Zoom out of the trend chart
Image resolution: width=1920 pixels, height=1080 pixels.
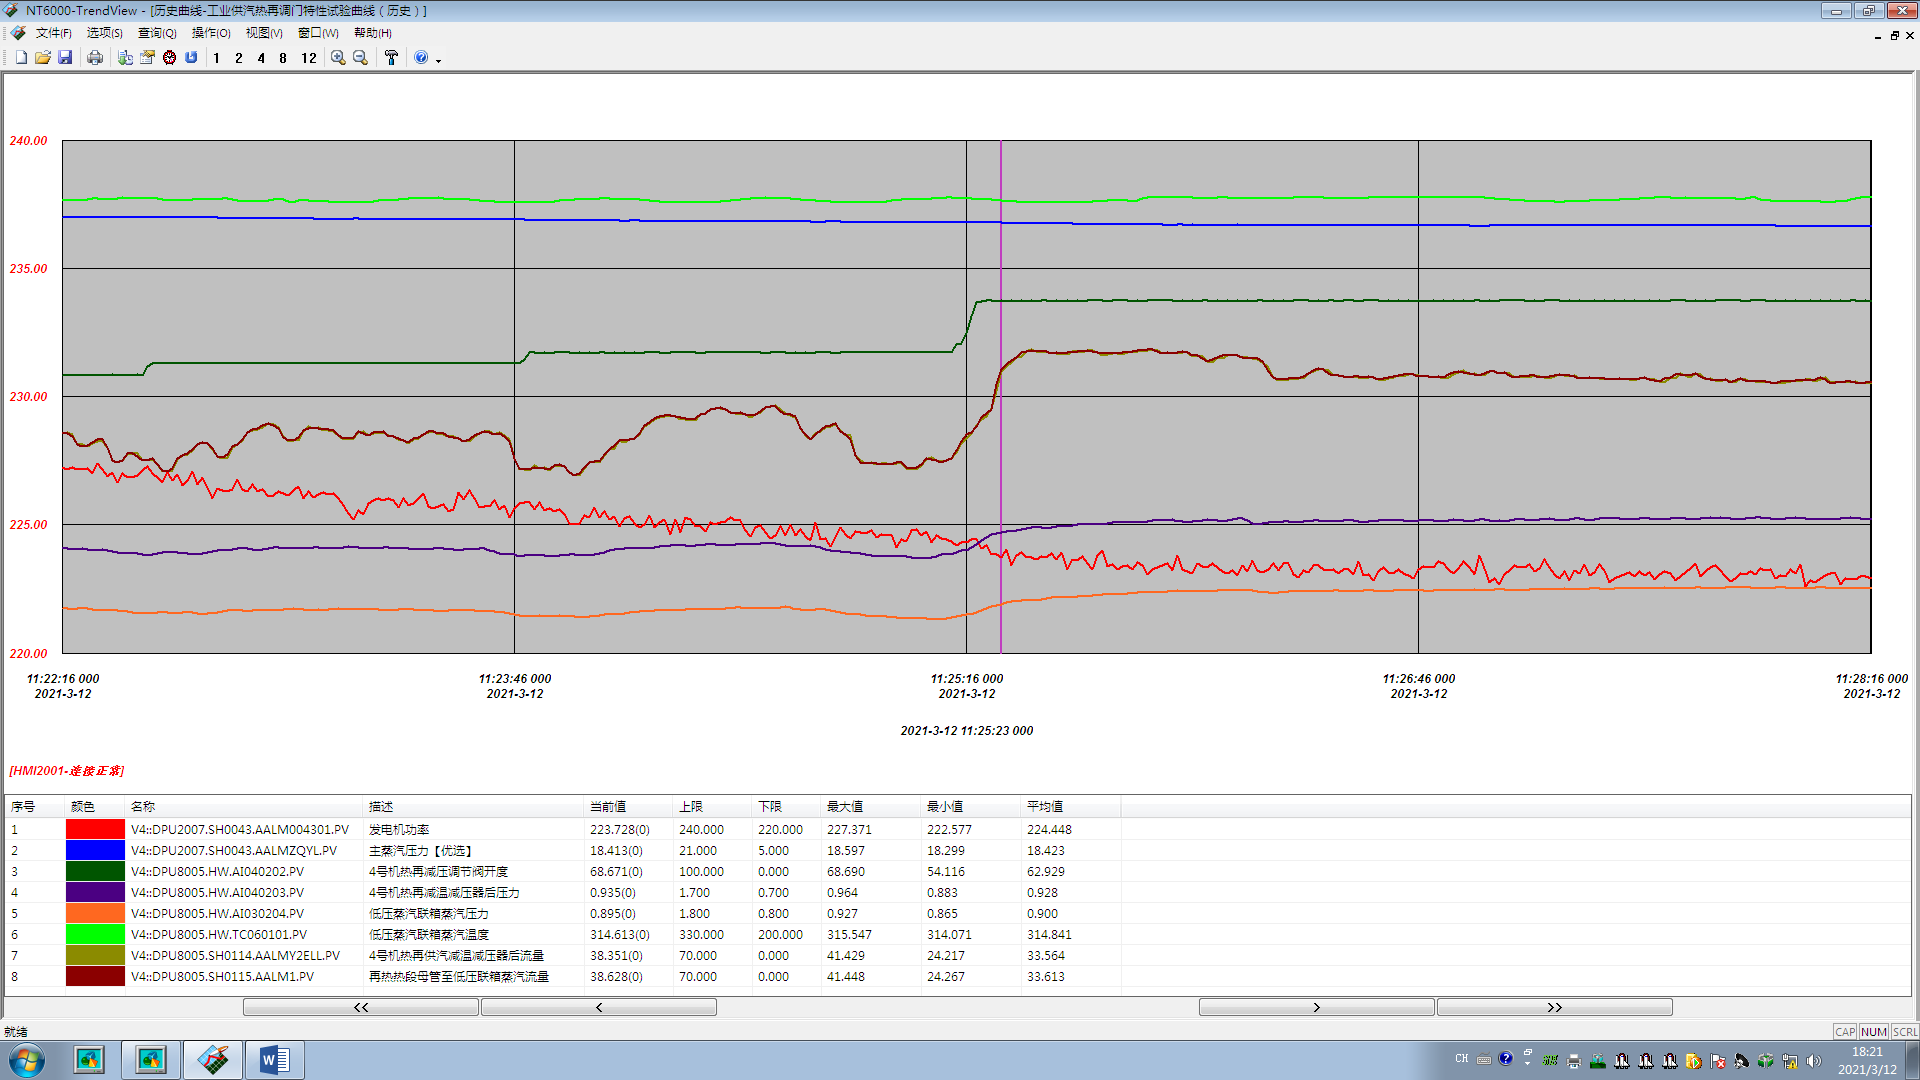(x=360, y=58)
